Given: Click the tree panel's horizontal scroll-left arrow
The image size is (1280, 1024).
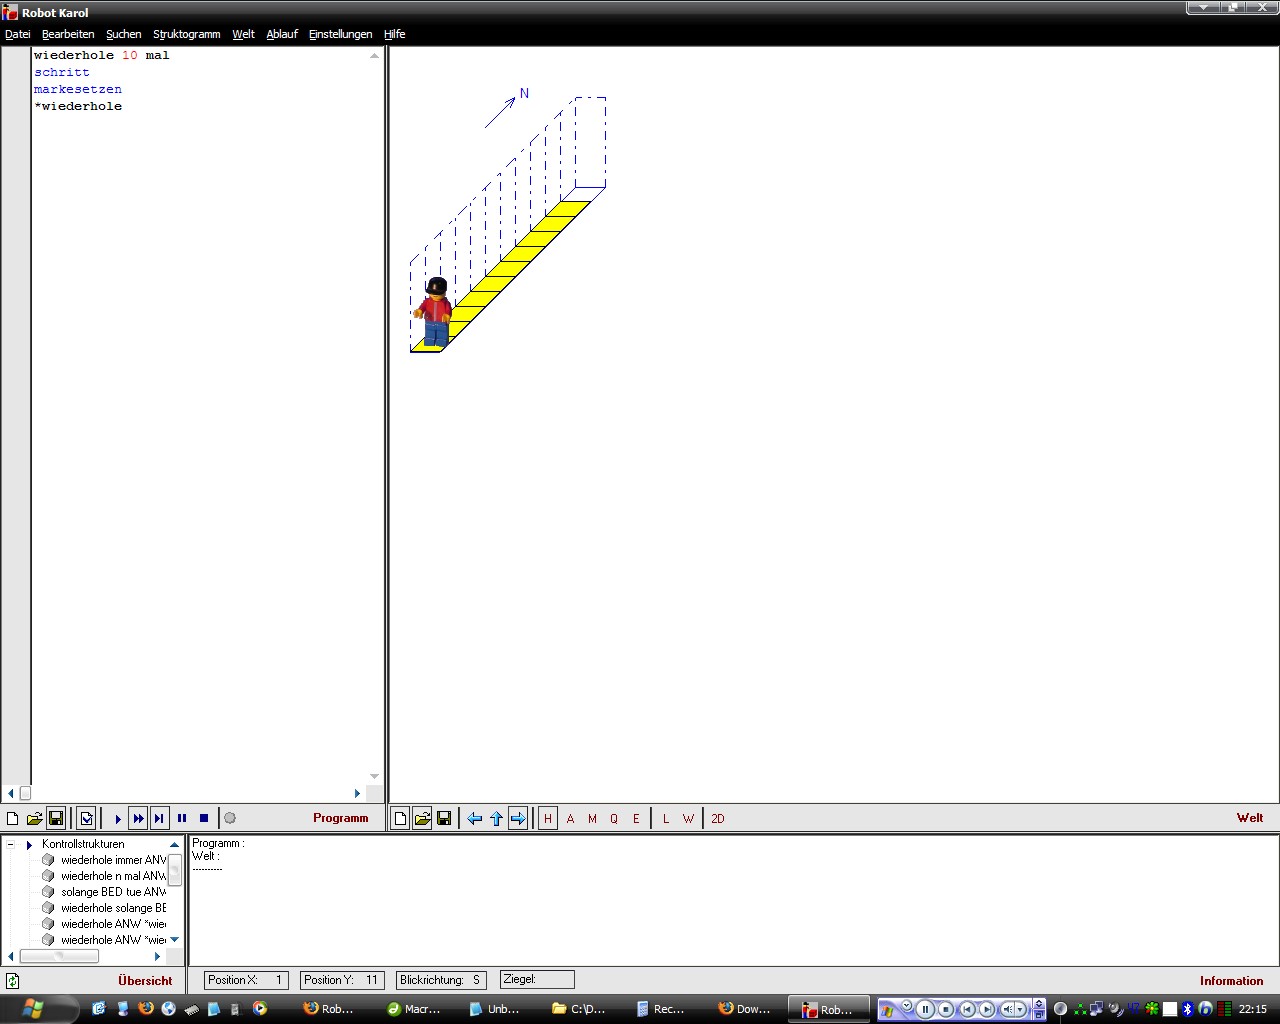Looking at the screenshot, I should (x=11, y=957).
